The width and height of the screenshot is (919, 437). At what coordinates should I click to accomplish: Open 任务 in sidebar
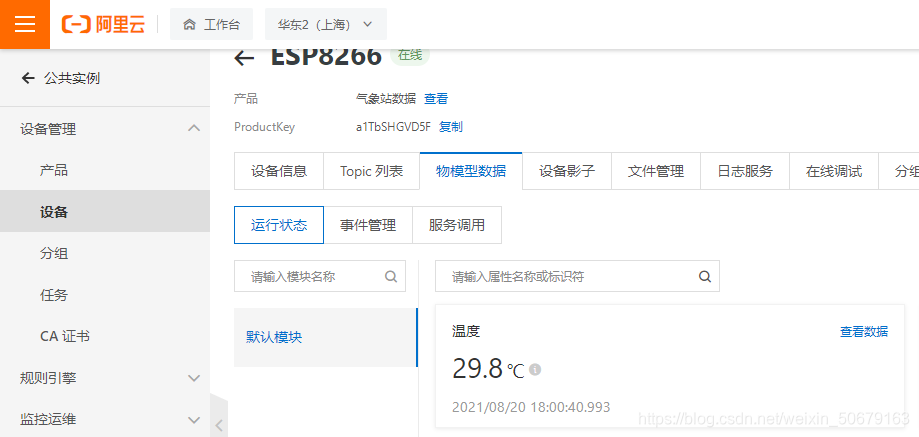pos(54,295)
